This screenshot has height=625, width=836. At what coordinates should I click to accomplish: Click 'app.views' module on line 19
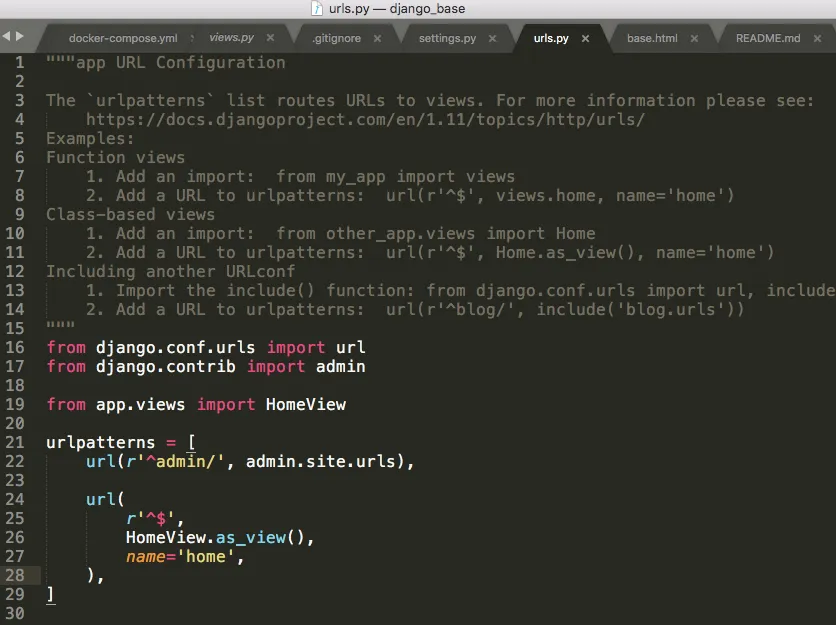(140, 405)
